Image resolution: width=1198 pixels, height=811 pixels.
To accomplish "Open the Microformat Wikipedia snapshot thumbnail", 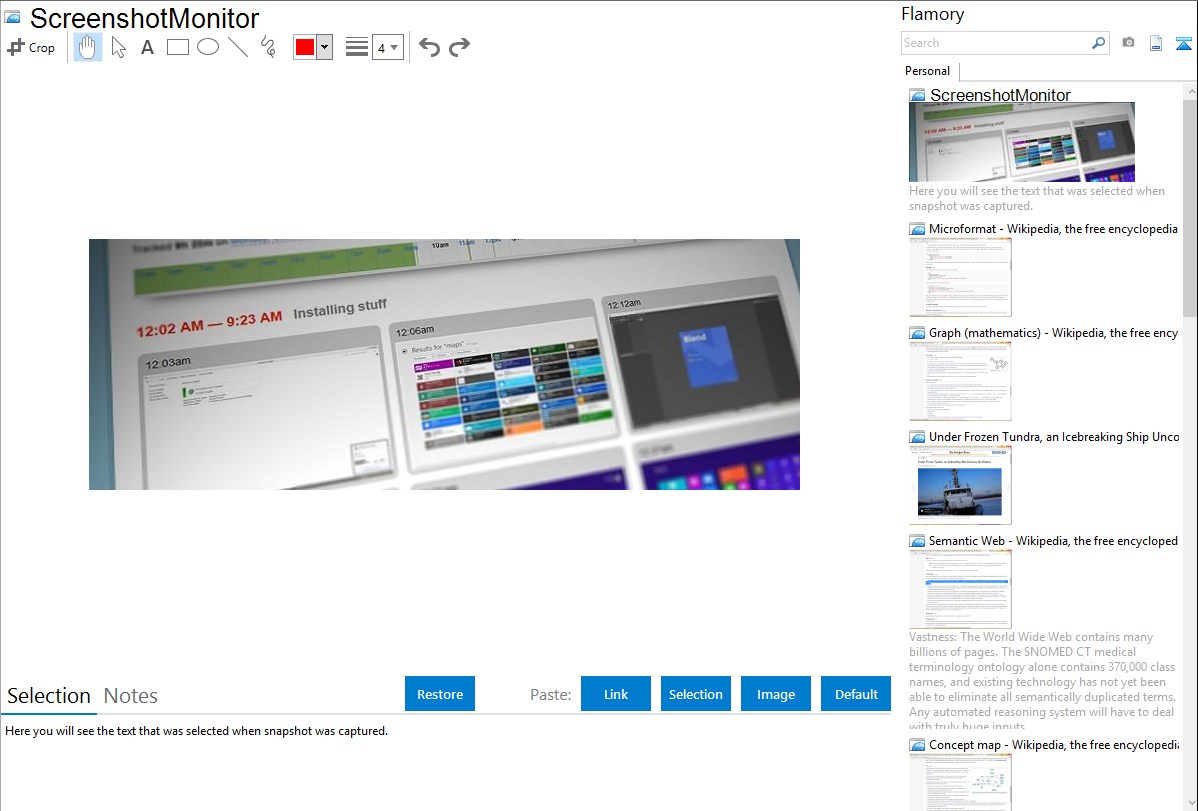I will click(x=960, y=277).
